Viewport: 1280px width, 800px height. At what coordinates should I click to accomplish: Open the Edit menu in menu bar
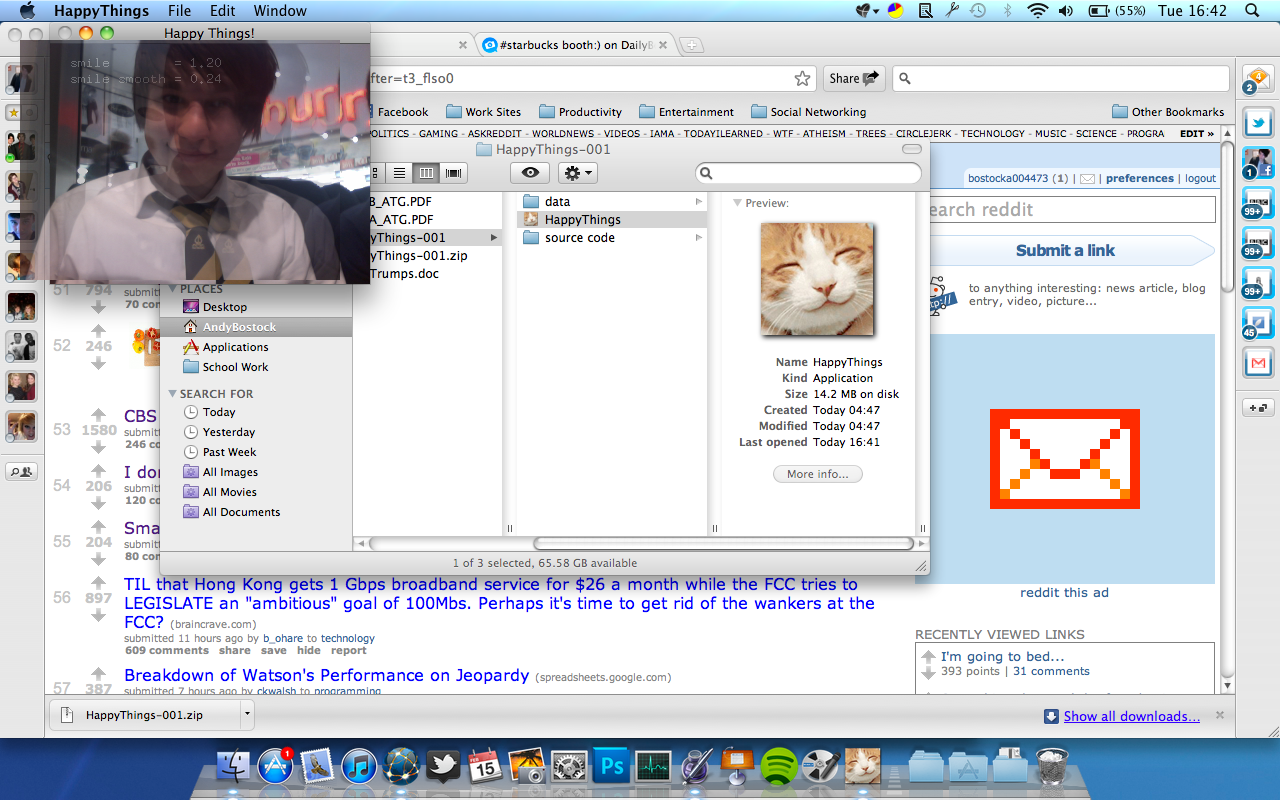click(222, 11)
